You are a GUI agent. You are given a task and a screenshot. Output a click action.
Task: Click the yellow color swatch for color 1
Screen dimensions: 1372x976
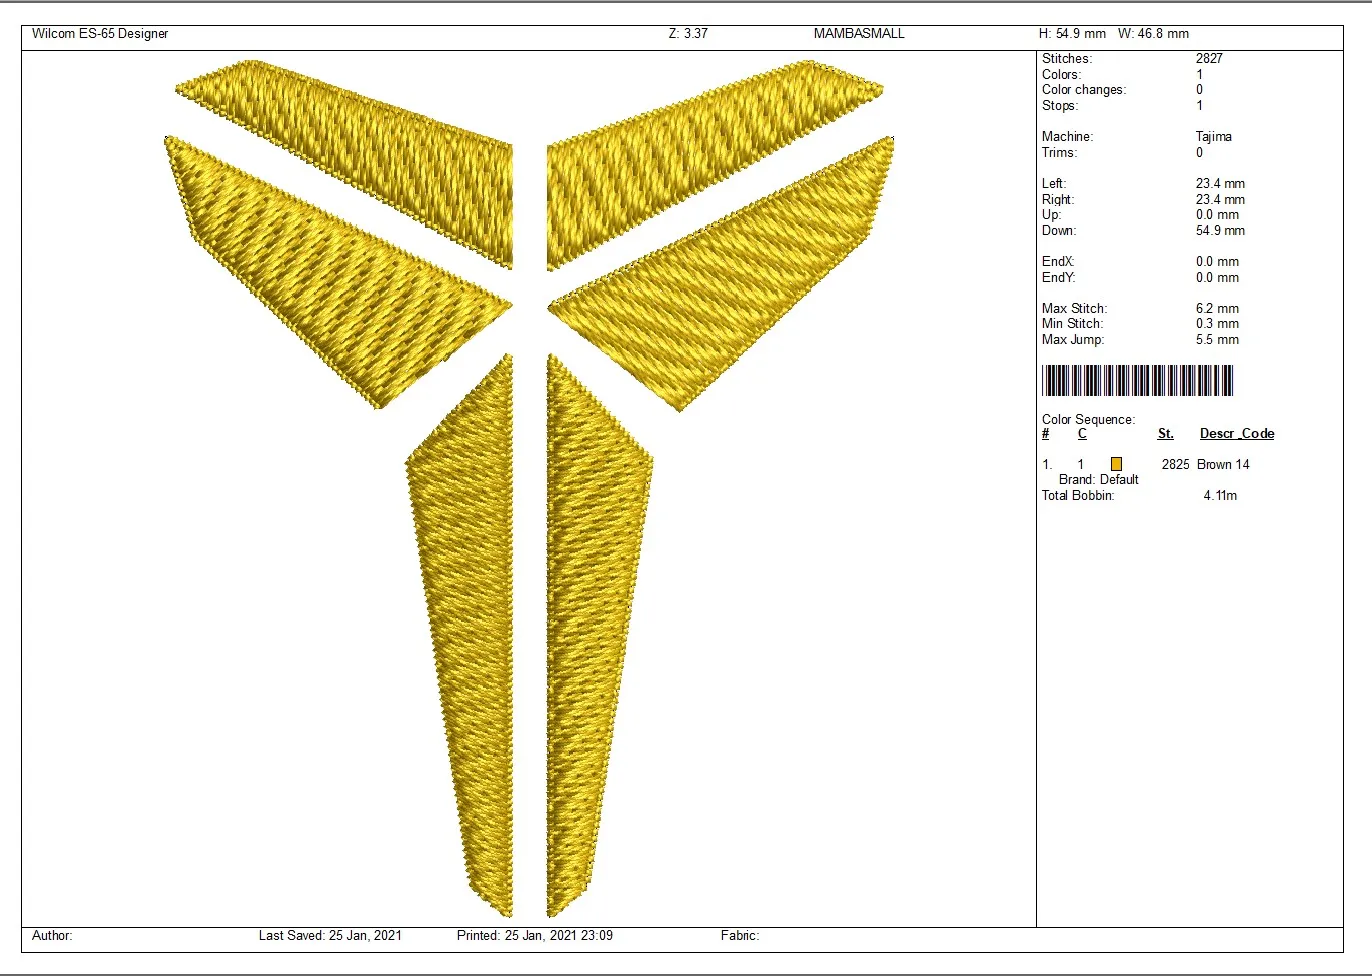[1116, 464]
